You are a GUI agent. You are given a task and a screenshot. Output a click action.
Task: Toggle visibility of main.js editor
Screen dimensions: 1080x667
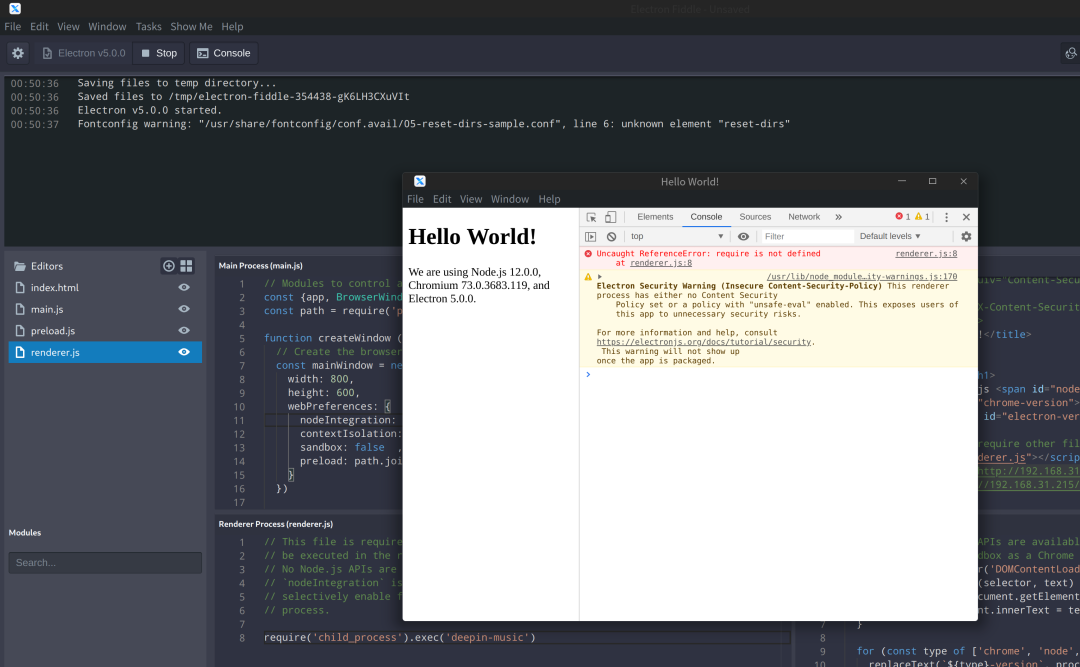(184, 309)
